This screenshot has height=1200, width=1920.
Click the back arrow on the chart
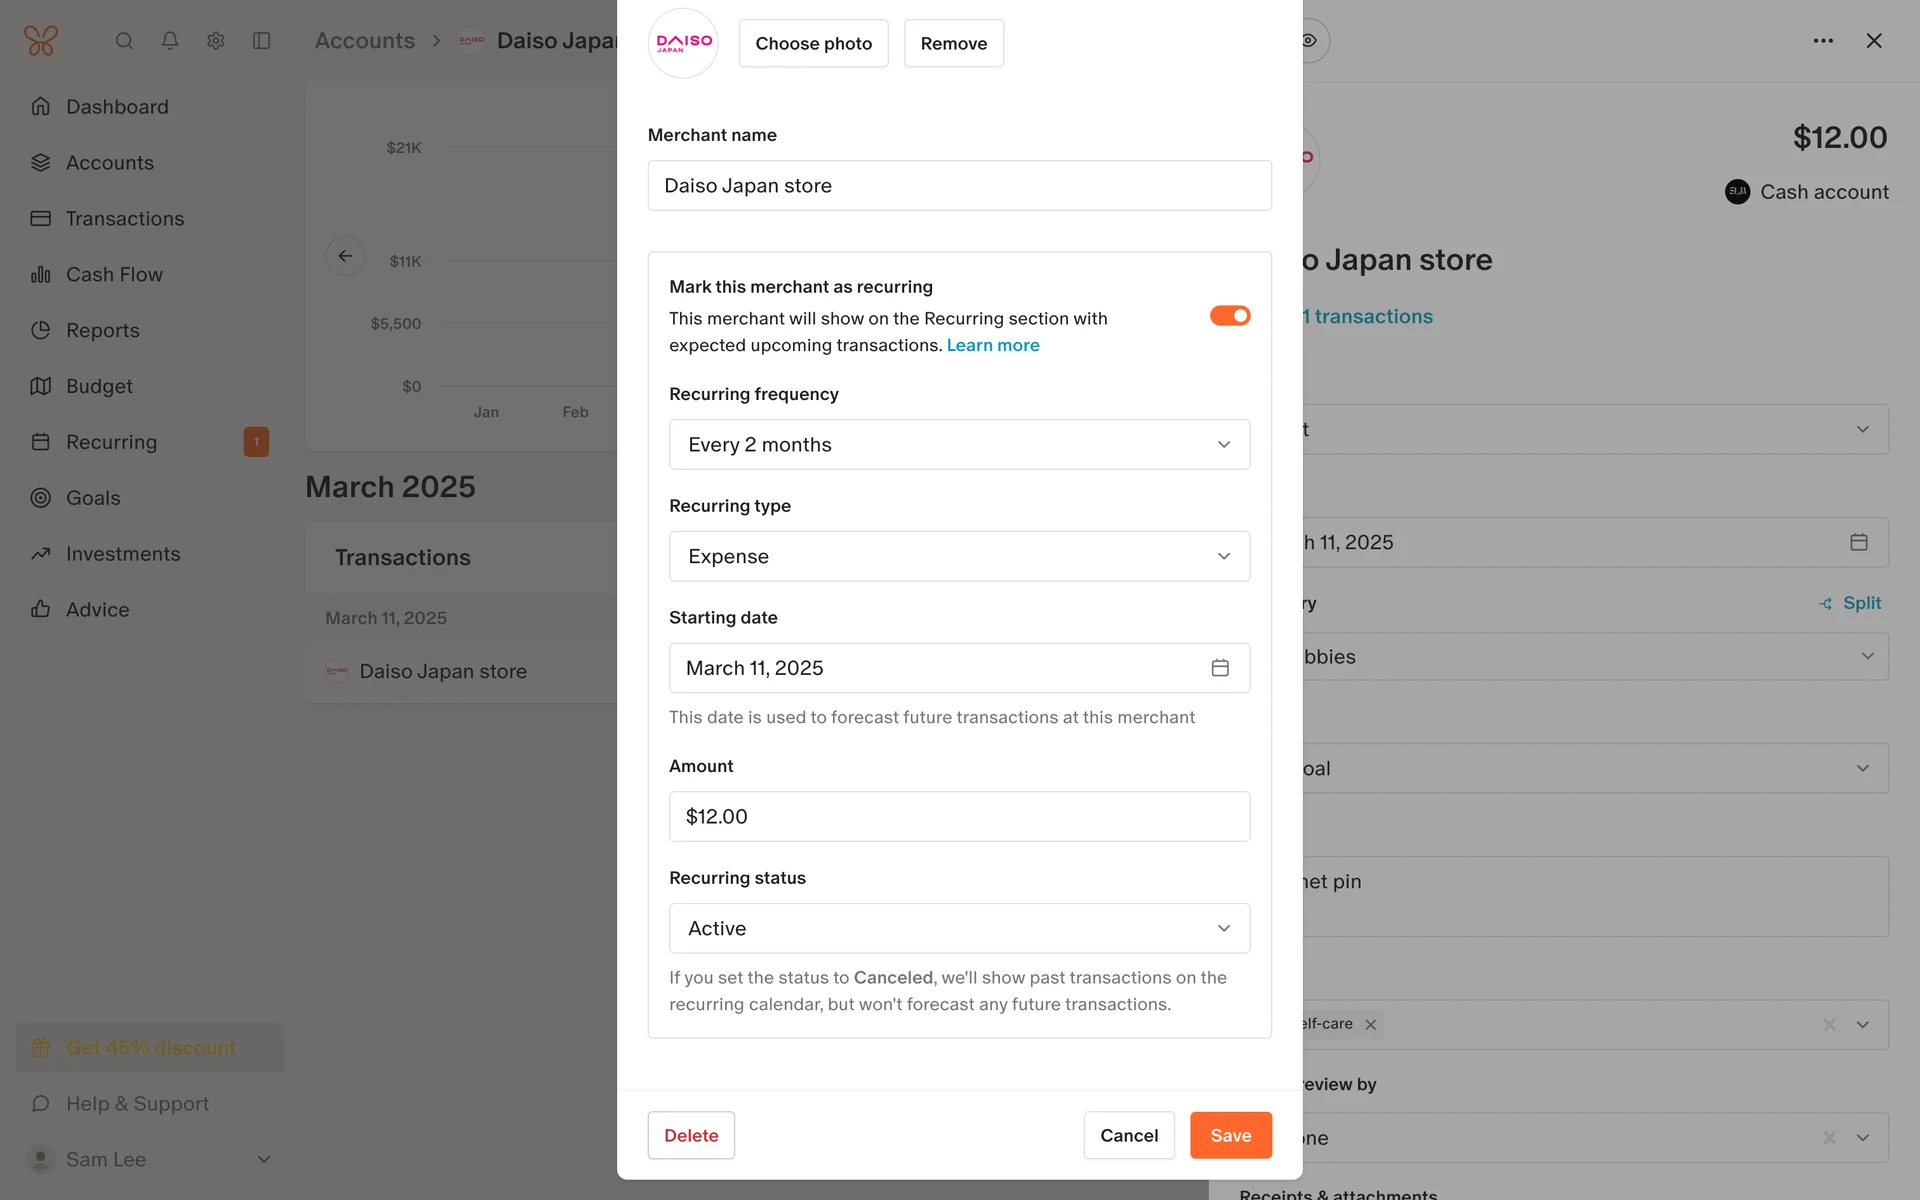pyautogui.click(x=345, y=256)
